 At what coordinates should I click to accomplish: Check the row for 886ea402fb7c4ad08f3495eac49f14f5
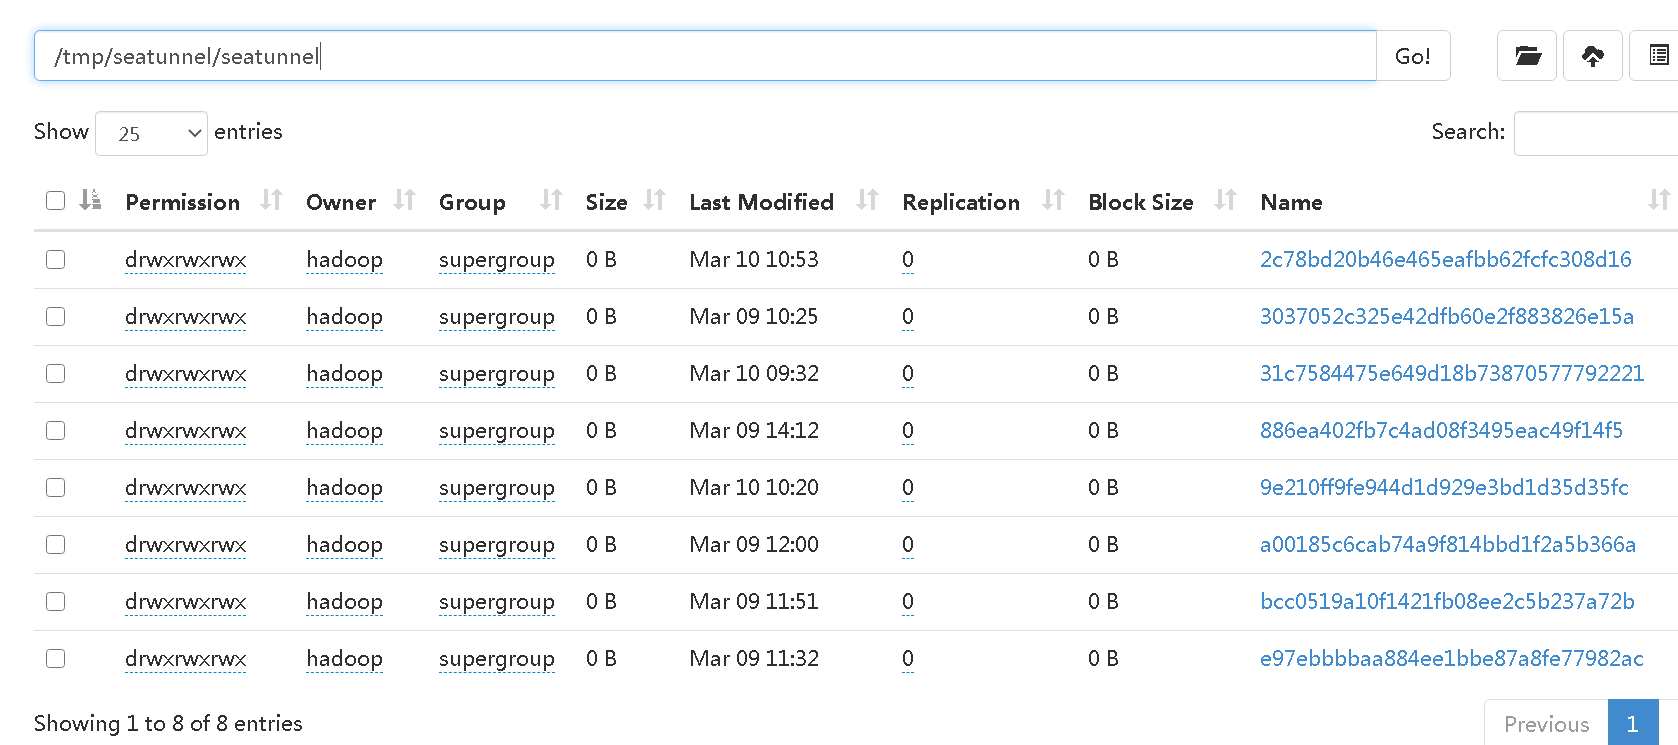coord(56,430)
